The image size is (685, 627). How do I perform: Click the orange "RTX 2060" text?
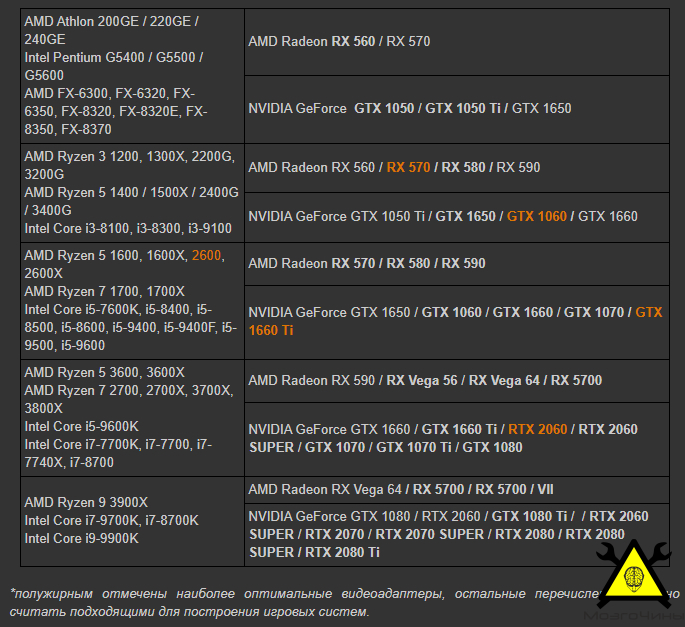pos(537,430)
